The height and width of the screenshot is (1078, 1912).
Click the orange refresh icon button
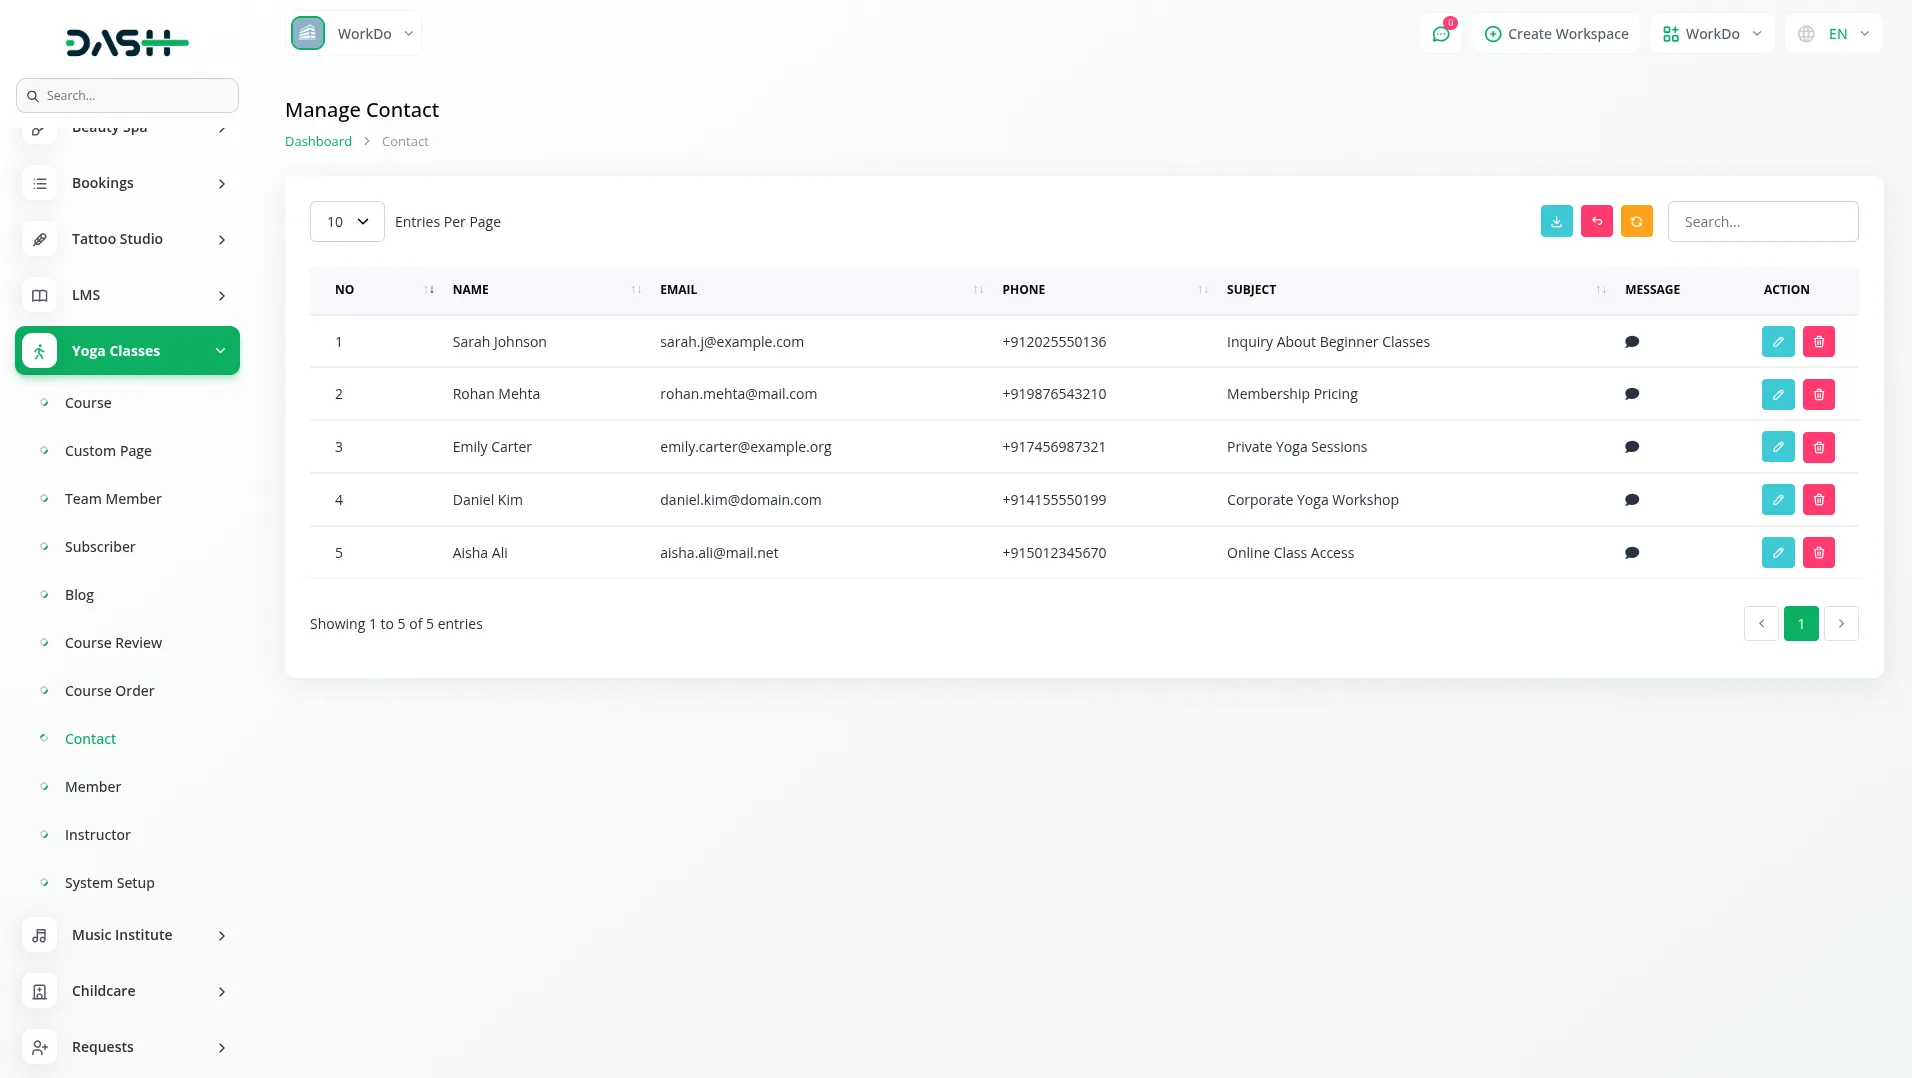(1636, 222)
